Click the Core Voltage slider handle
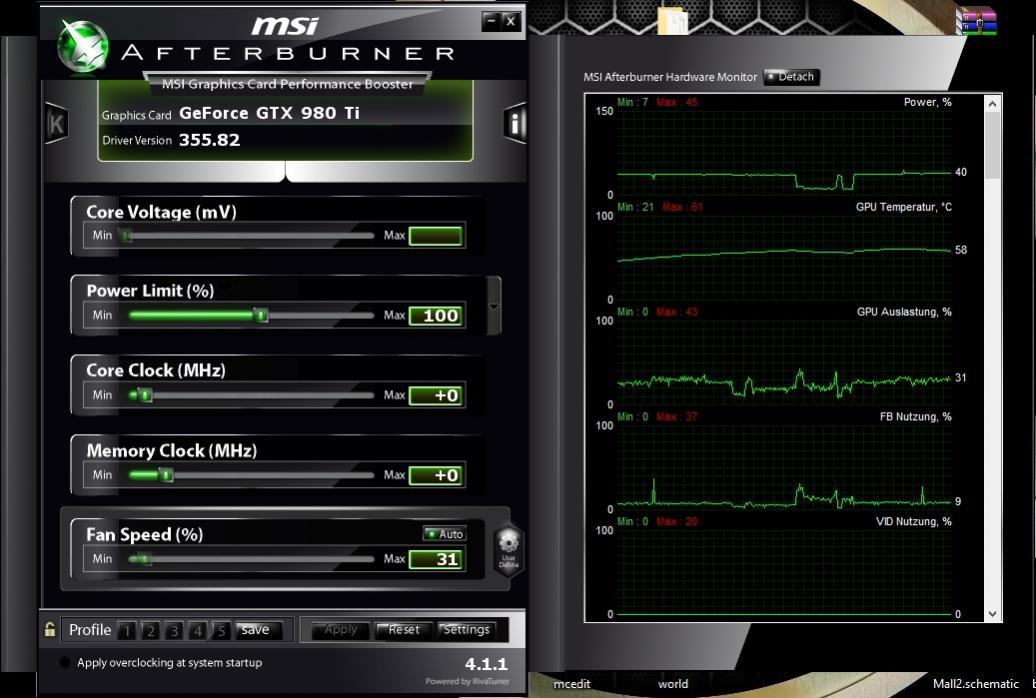 [126, 235]
